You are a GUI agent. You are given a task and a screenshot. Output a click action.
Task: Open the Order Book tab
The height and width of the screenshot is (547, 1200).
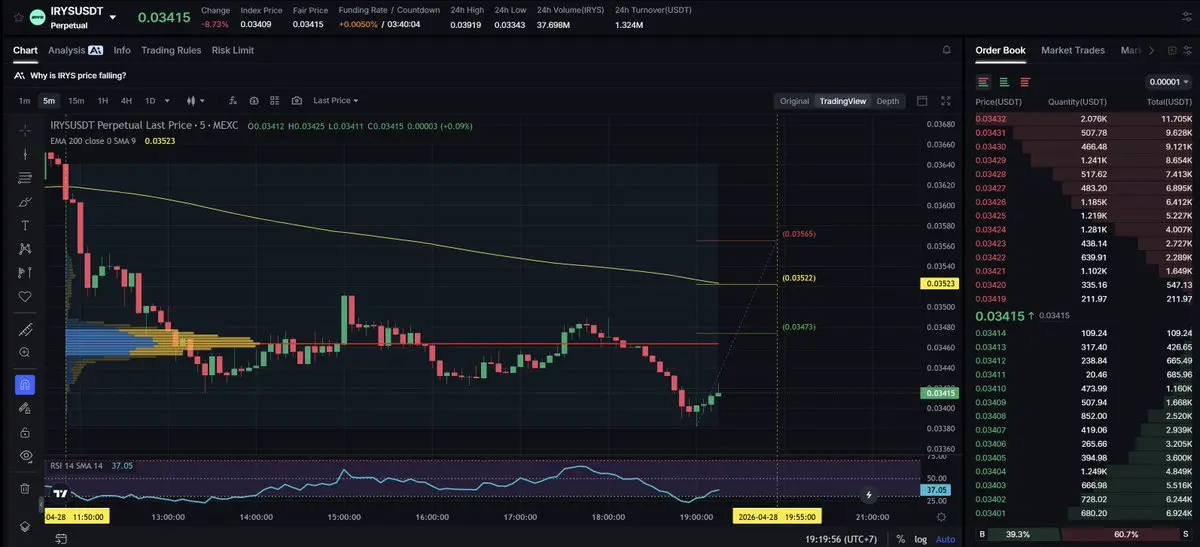tap(1000, 50)
